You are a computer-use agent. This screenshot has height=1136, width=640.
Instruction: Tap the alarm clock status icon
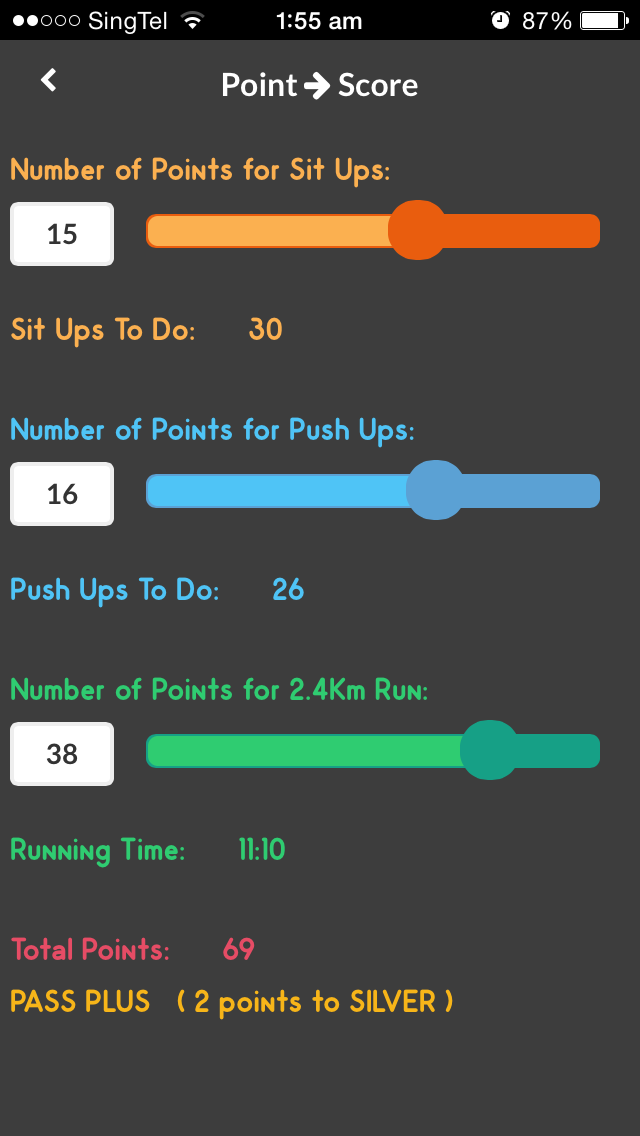501,20
